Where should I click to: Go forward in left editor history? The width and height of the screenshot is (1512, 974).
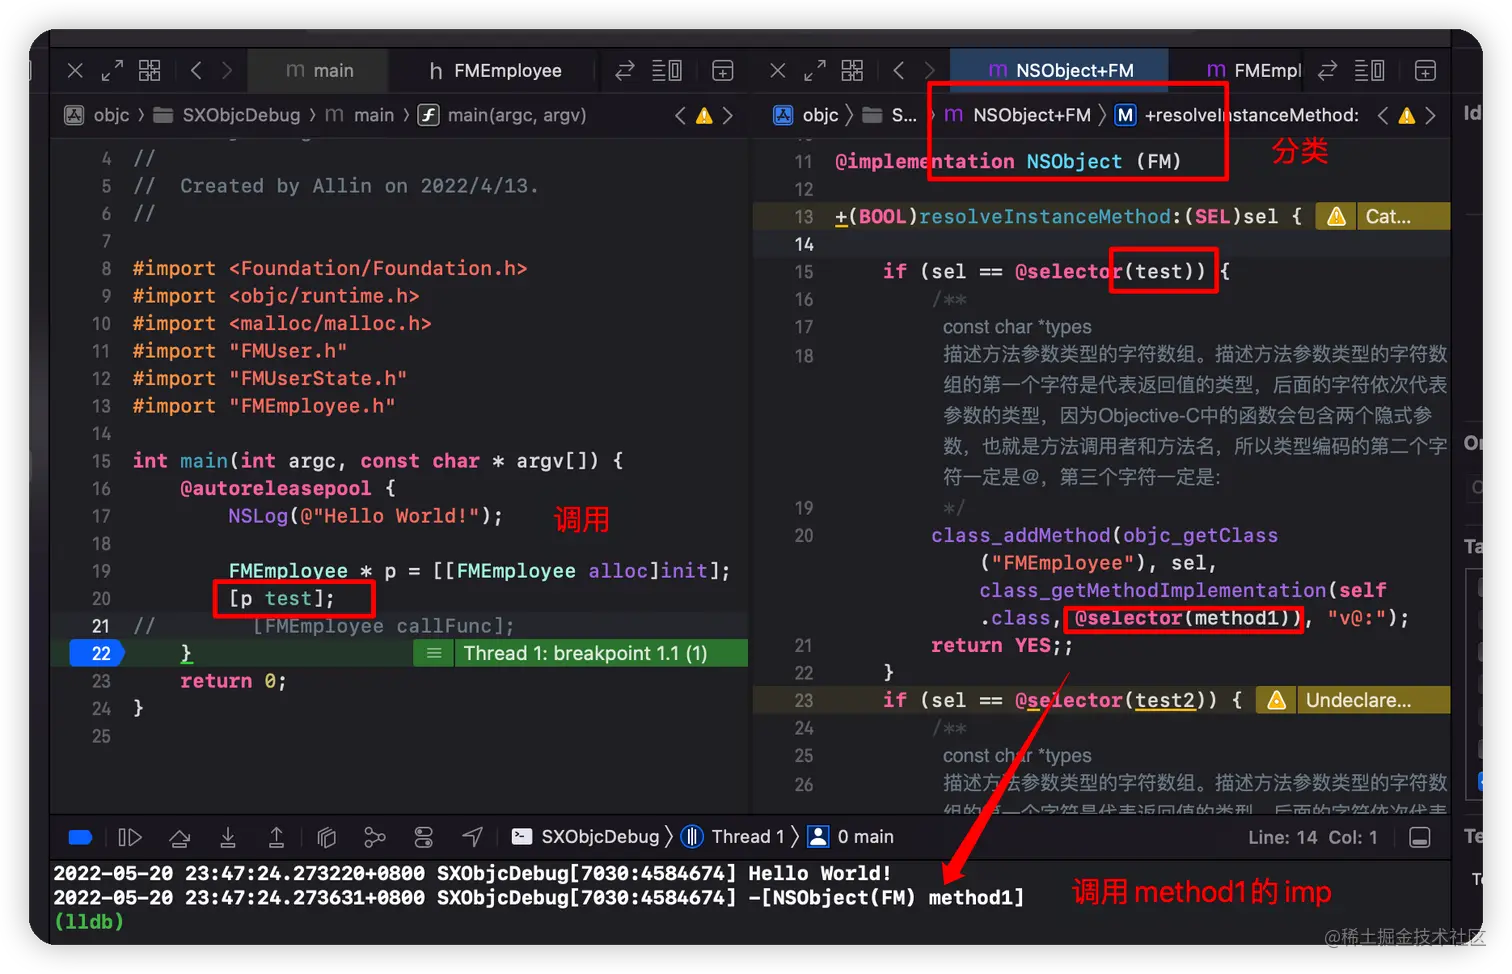[x=227, y=70]
